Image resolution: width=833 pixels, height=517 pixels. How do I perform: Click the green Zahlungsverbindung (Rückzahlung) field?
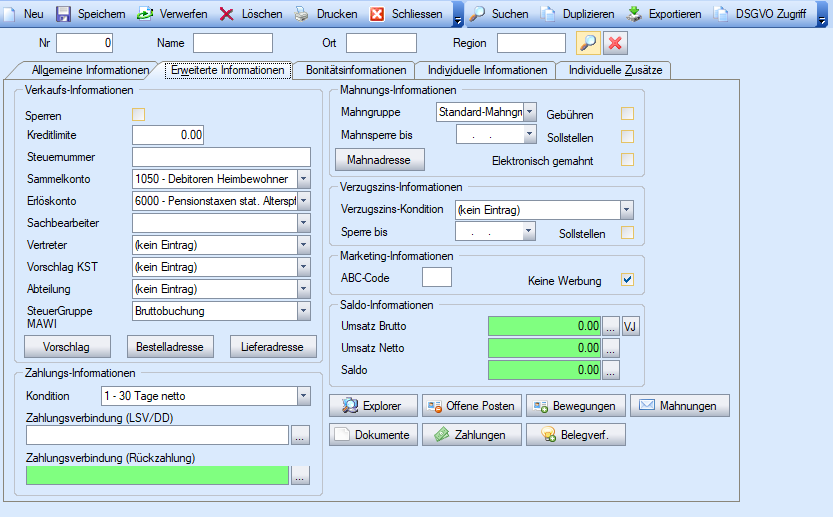point(157,475)
